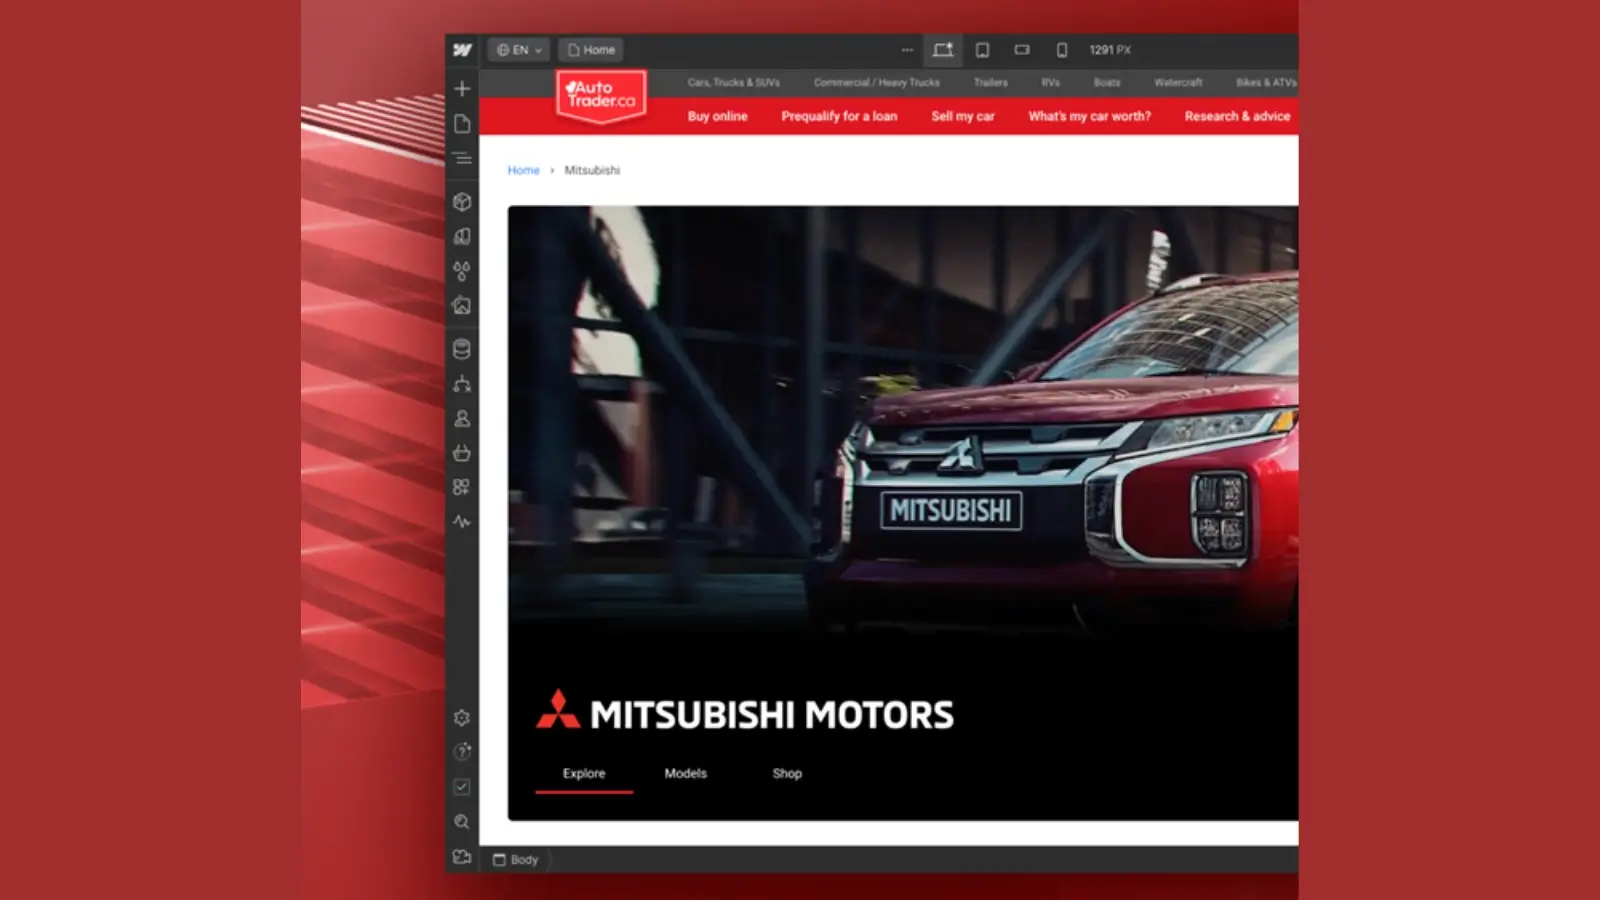Select the Explore tab
The width and height of the screenshot is (1600, 900).
584,773
